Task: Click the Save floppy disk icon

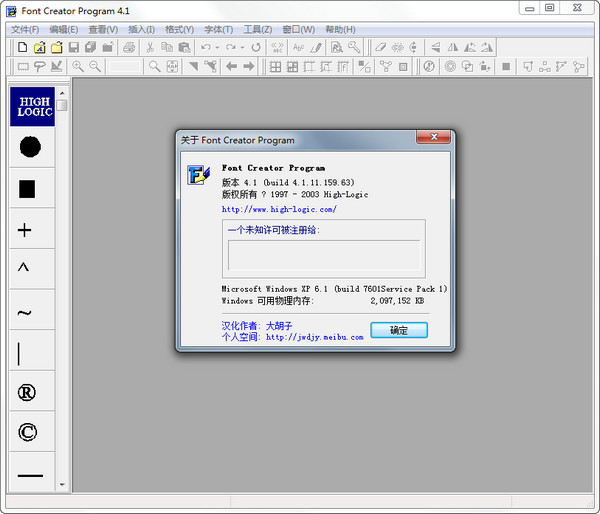Action: point(73,47)
